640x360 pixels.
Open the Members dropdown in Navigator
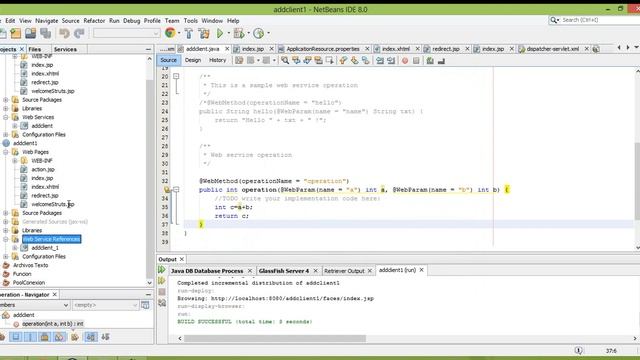pyautogui.click(x=34, y=305)
